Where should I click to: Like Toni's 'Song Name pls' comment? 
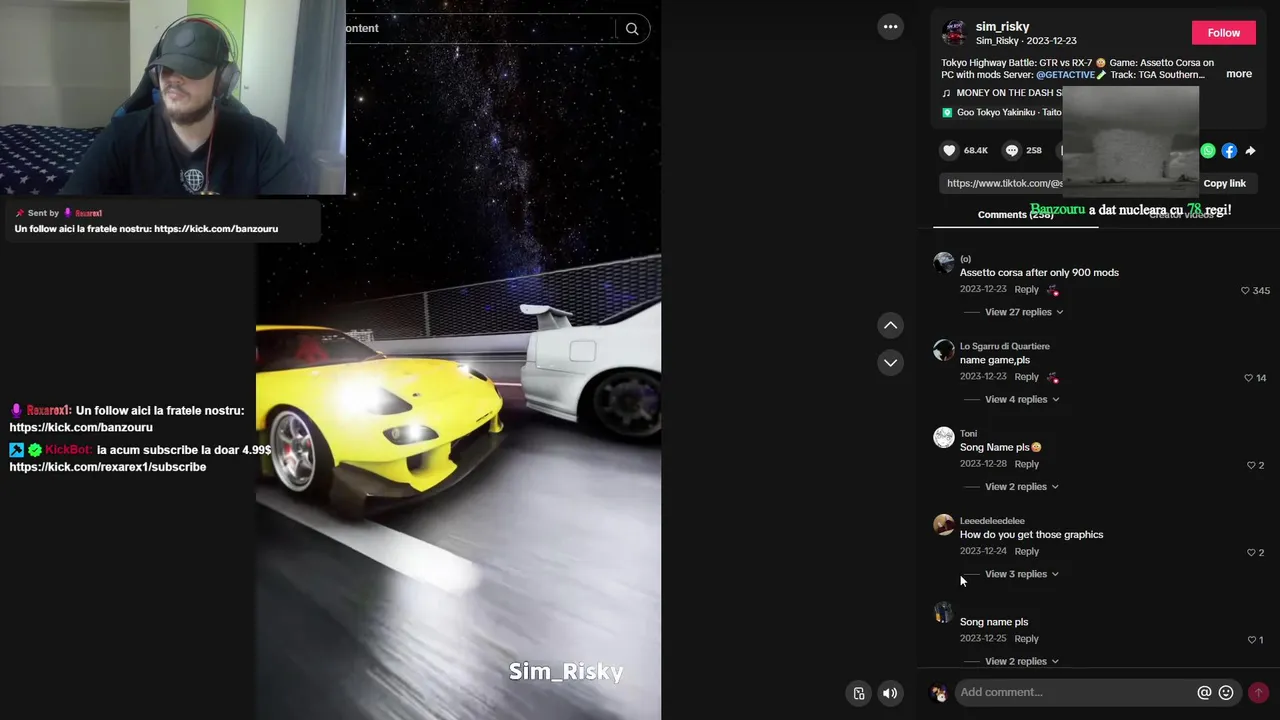[1251, 465]
